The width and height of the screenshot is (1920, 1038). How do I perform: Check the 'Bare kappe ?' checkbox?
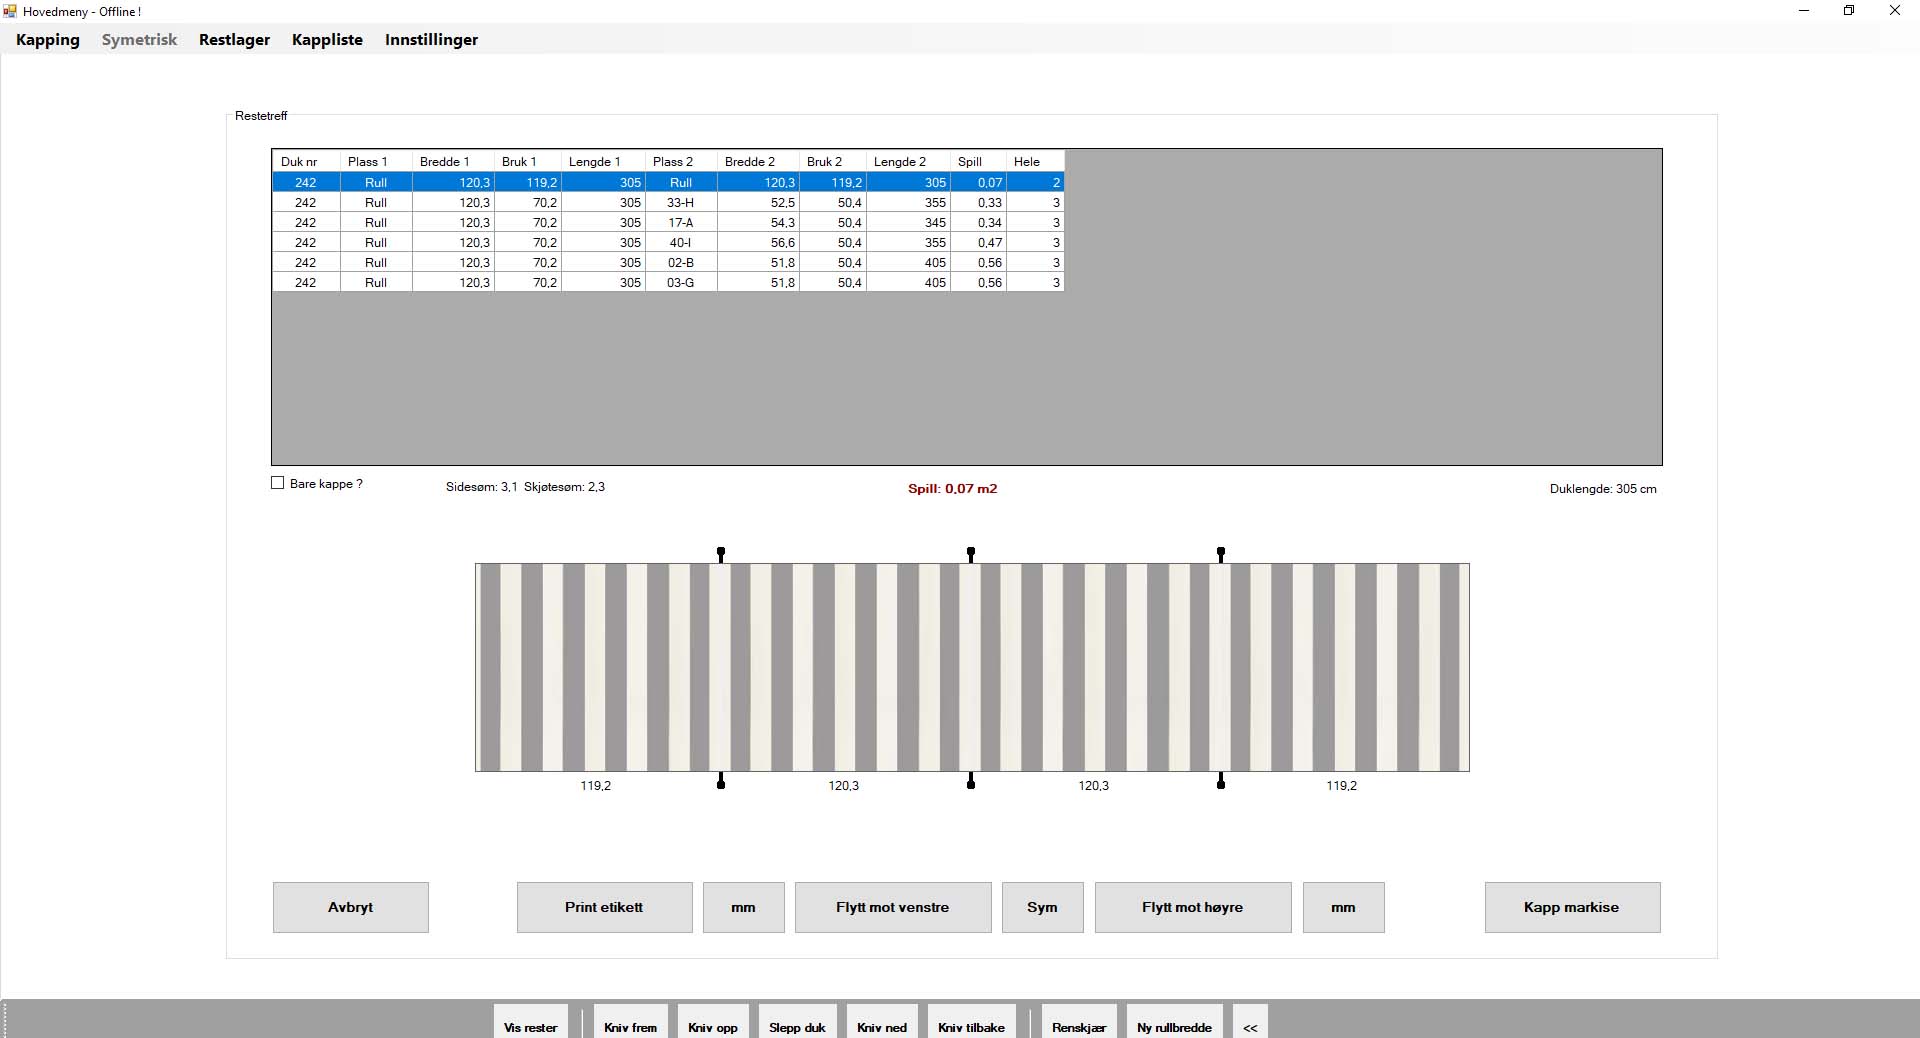coord(278,483)
